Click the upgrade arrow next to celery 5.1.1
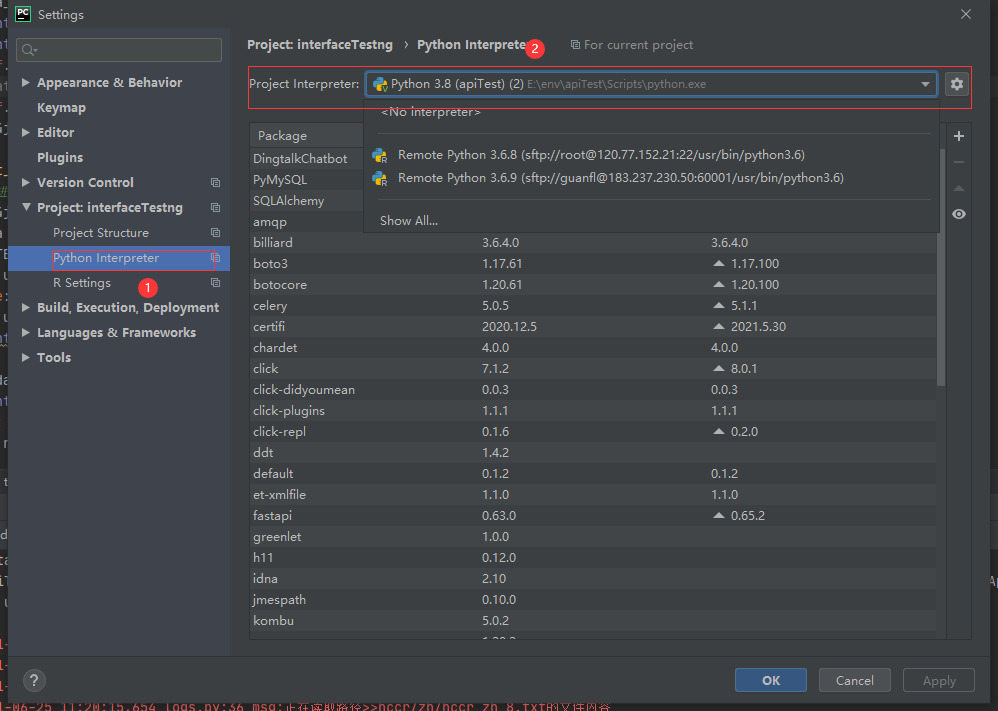 coord(719,306)
